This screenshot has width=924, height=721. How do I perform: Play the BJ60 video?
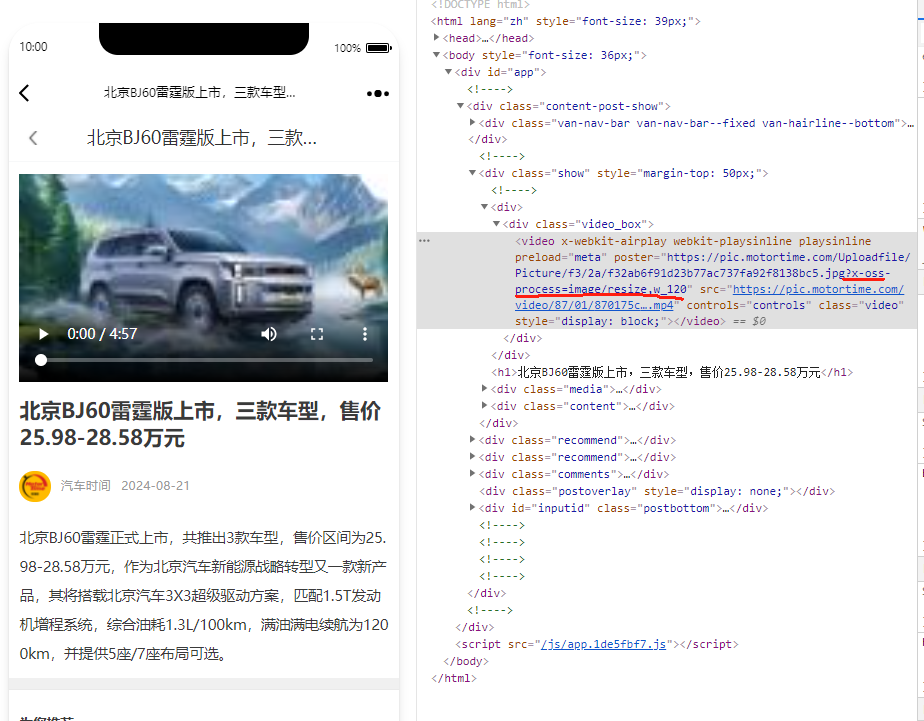(43, 334)
